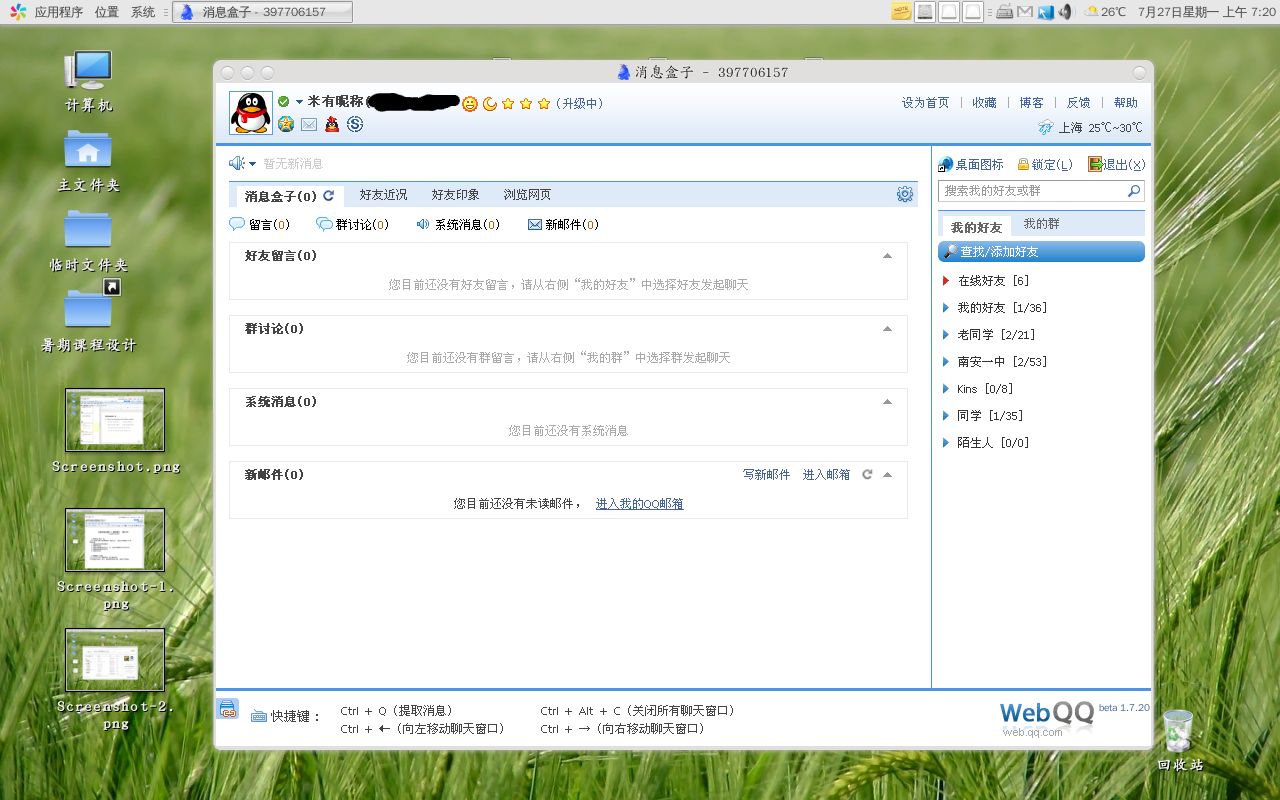Open 应用程序 menu in top panel
Screen dimensions: 1280x800
tap(58, 12)
